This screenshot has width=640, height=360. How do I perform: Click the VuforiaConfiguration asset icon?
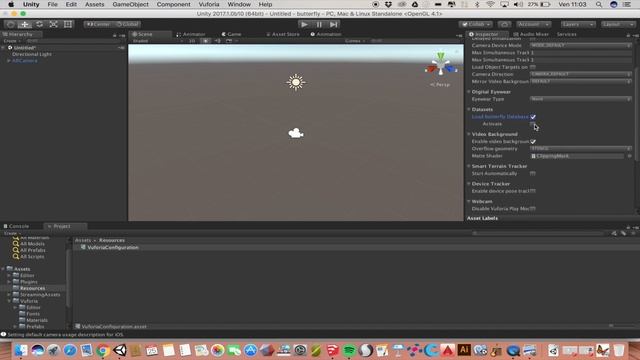point(83,247)
